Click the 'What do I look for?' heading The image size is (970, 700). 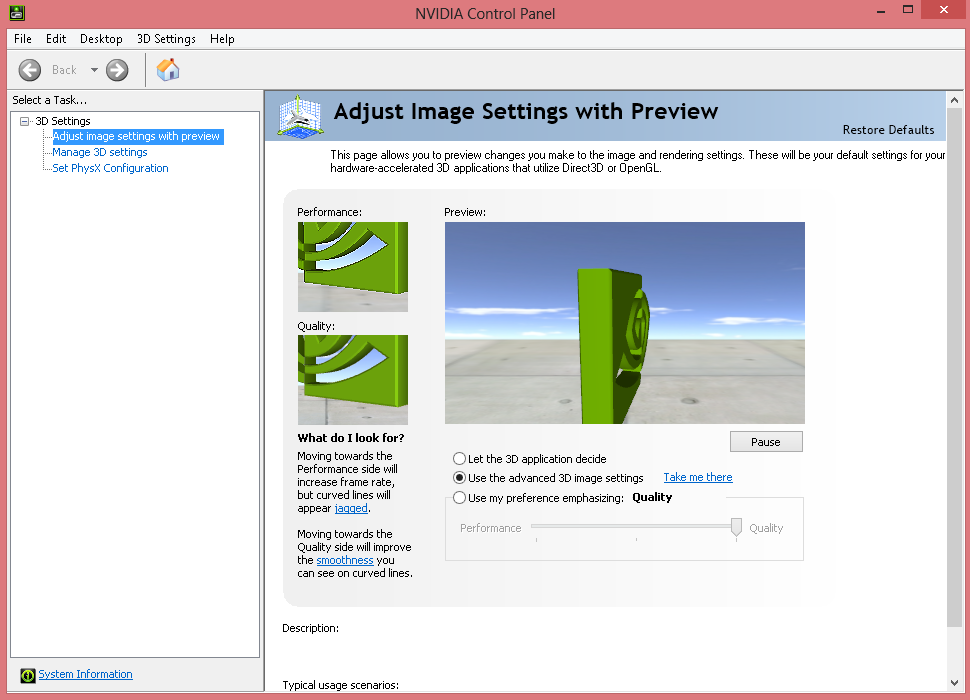(x=351, y=438)
